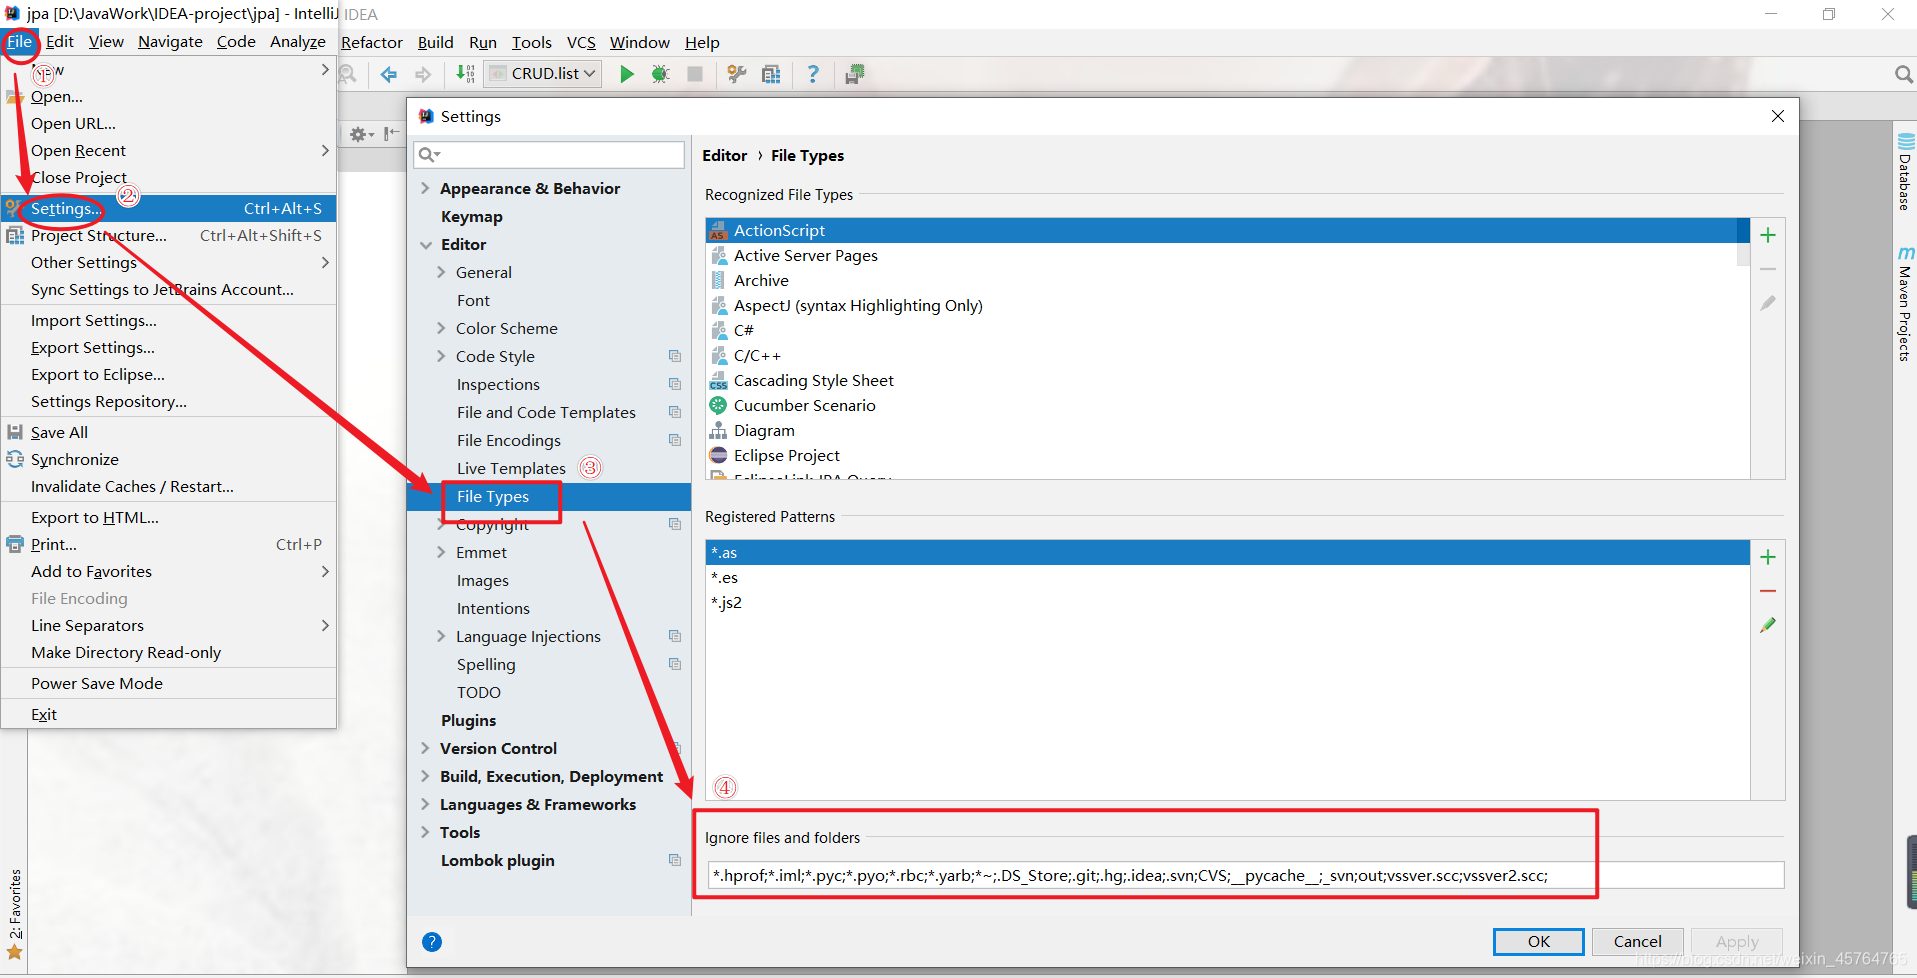This screenshot has height=978, width=1917.
Task: Click the collapse icon beside the gear
Action: pos(391,134)
